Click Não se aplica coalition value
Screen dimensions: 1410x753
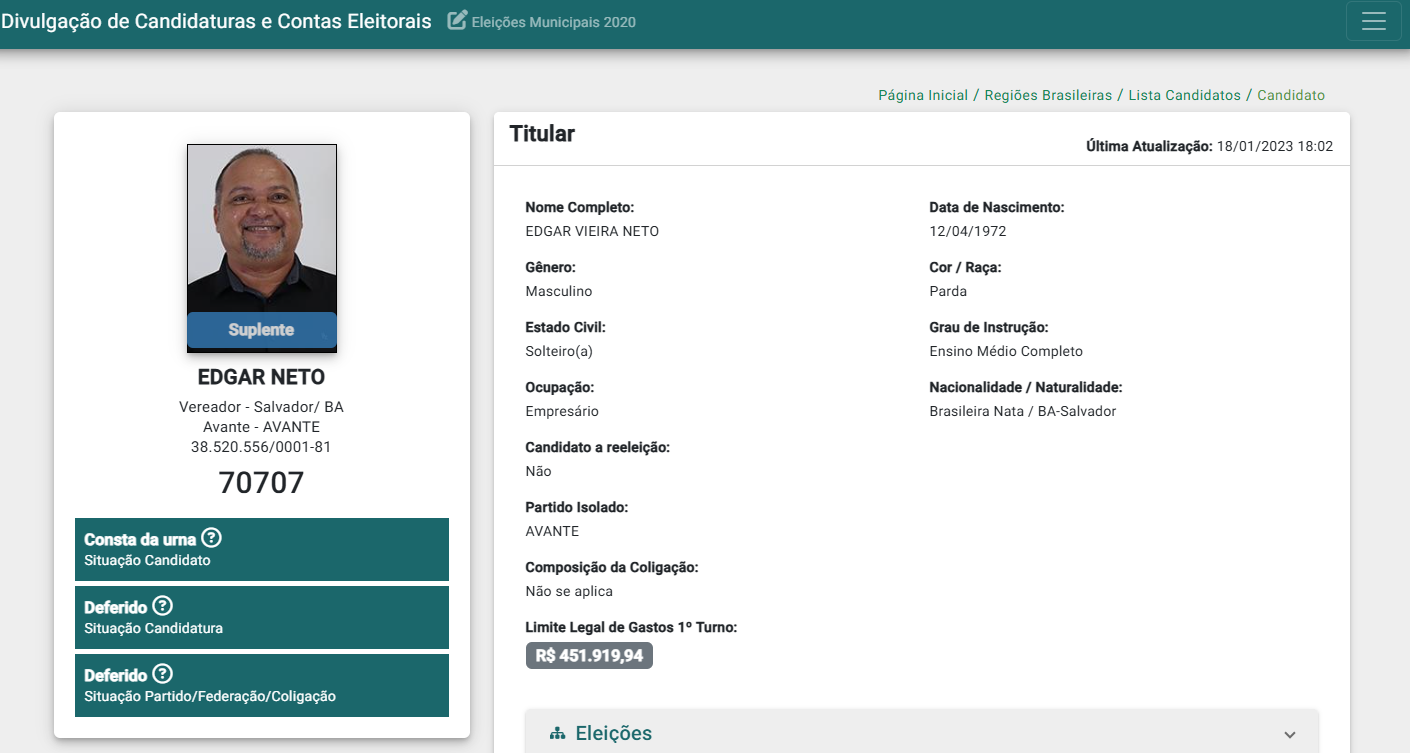tap(569, 591)
